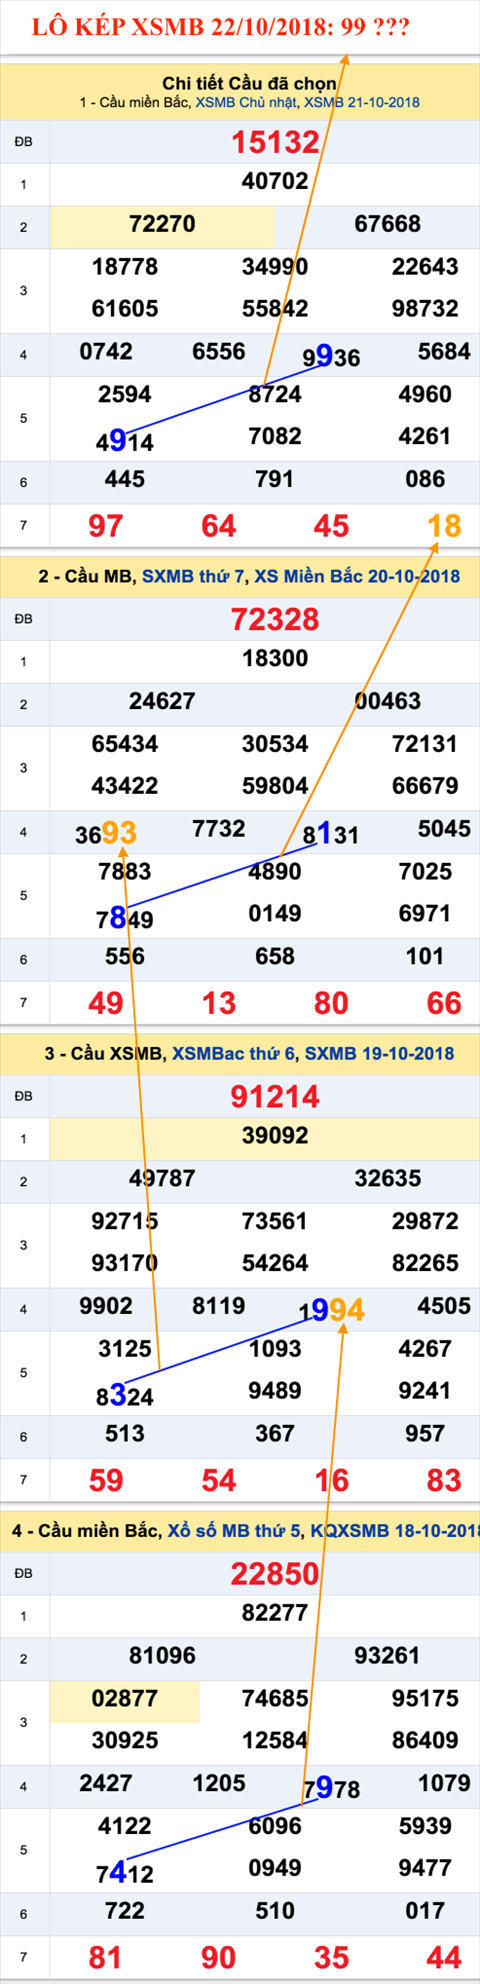This screenshot has height=1984, width=480.
Task: Open the Xổ số MB thứ 5 link
Action: point(234,1530)
